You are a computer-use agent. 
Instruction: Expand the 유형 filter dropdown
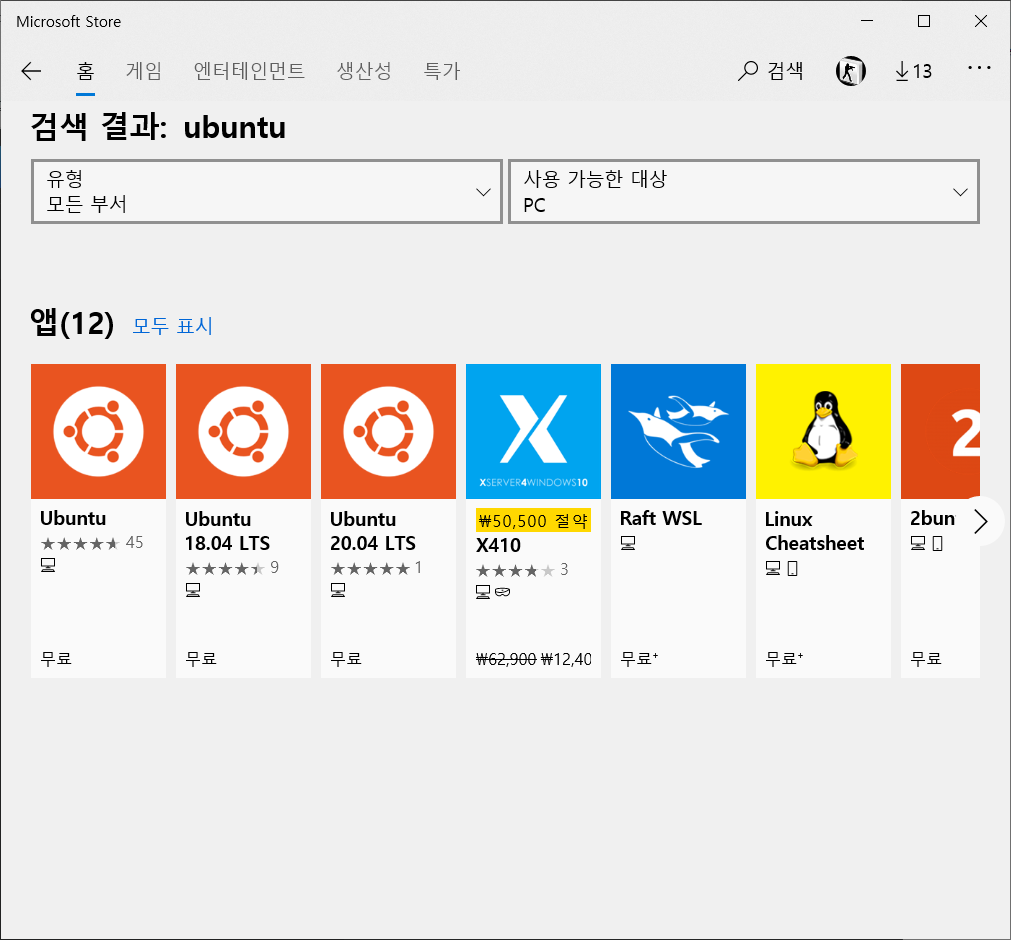[266, 191]
